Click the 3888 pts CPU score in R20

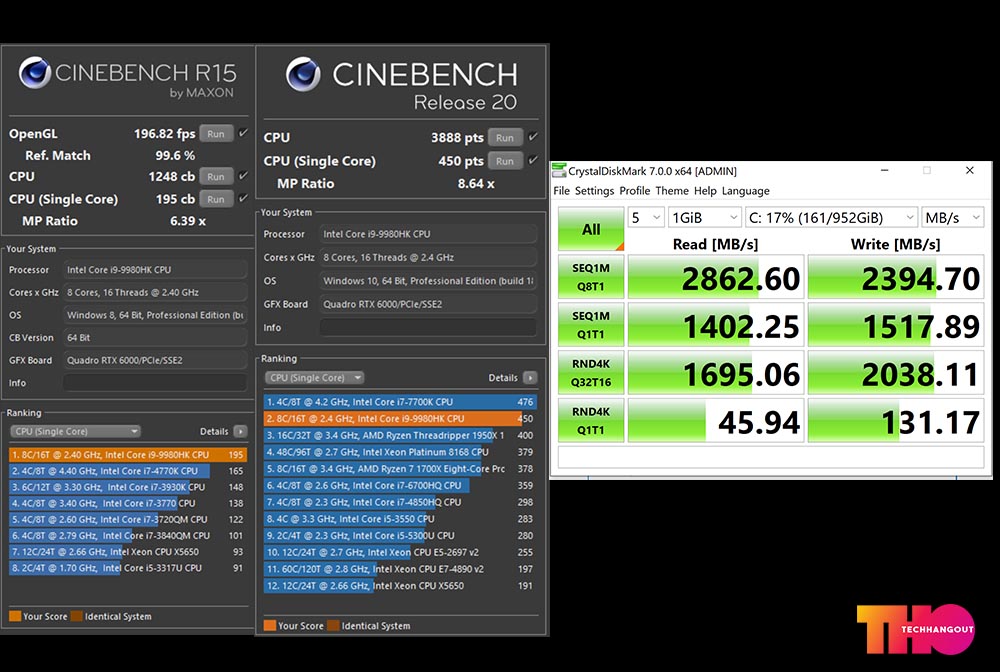pyautogui.click(x=457, y=138)
